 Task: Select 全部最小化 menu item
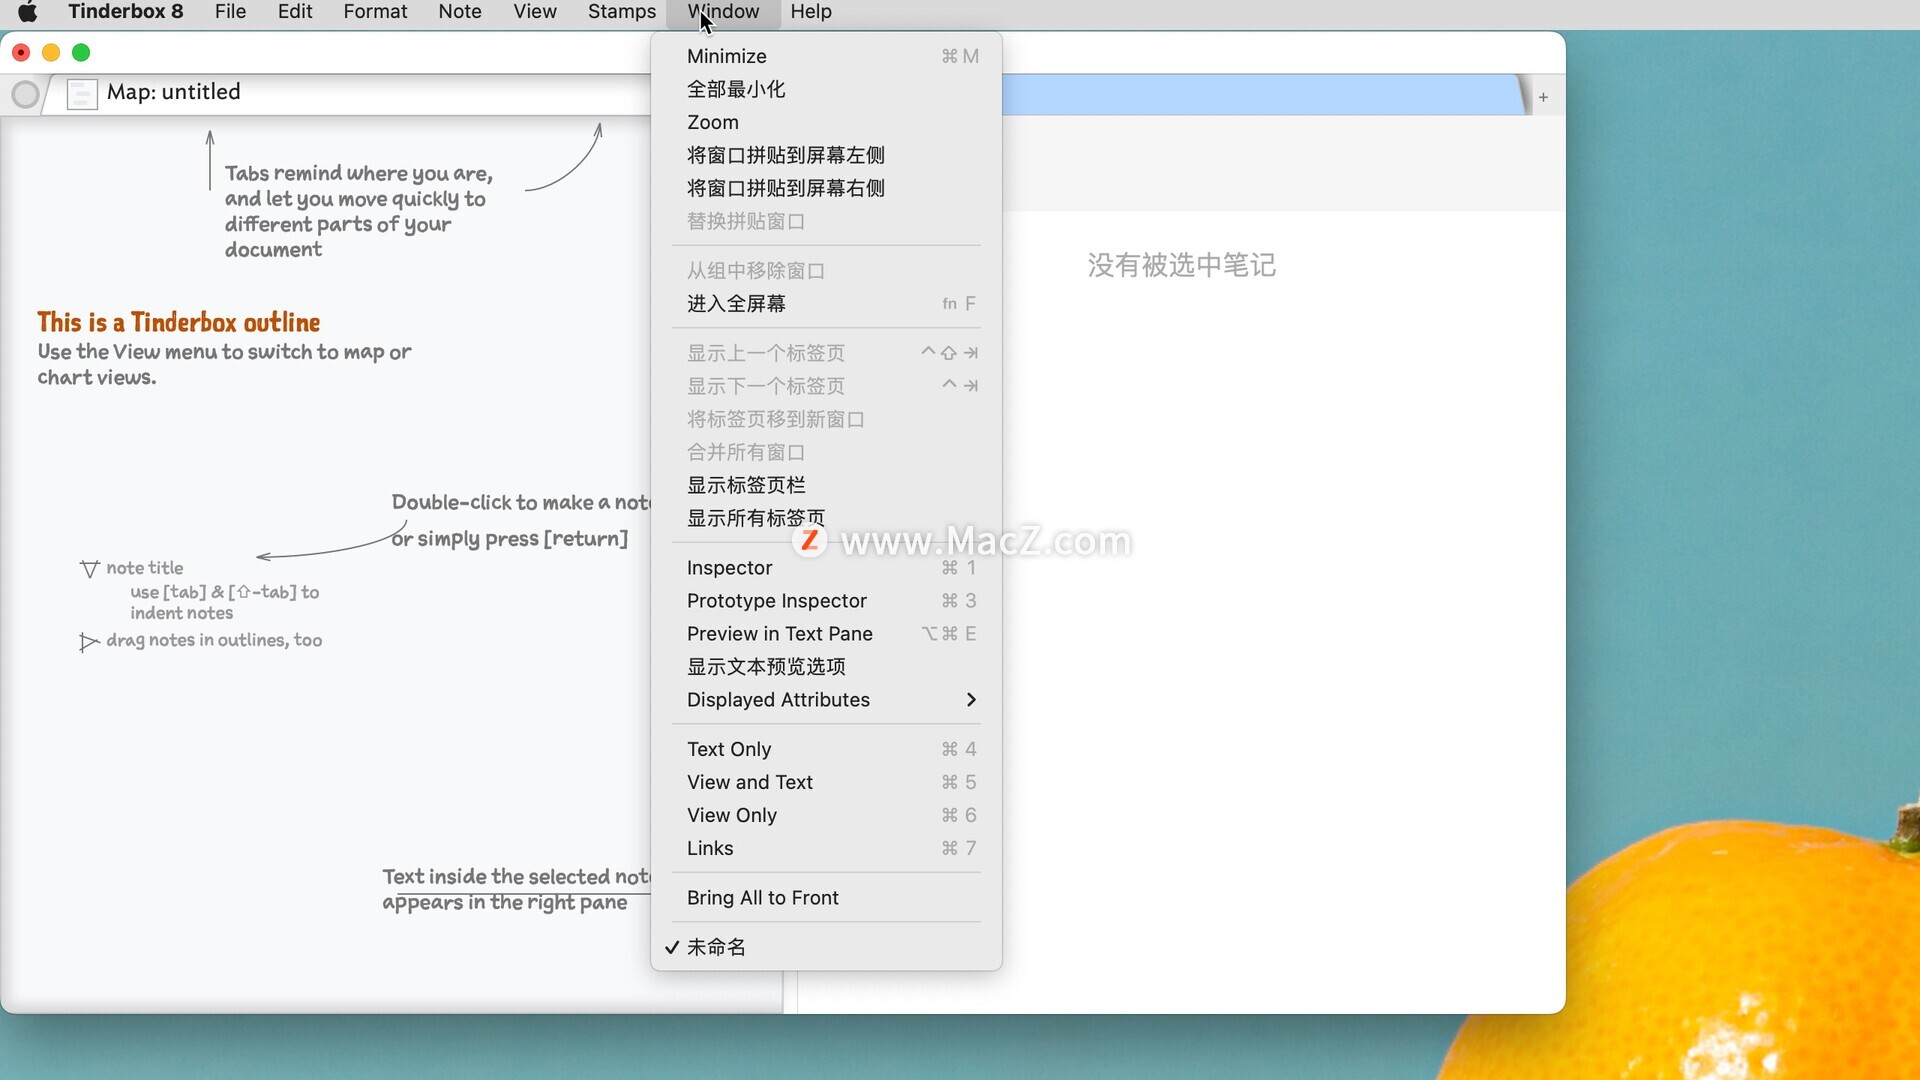[x=826, y=89]
